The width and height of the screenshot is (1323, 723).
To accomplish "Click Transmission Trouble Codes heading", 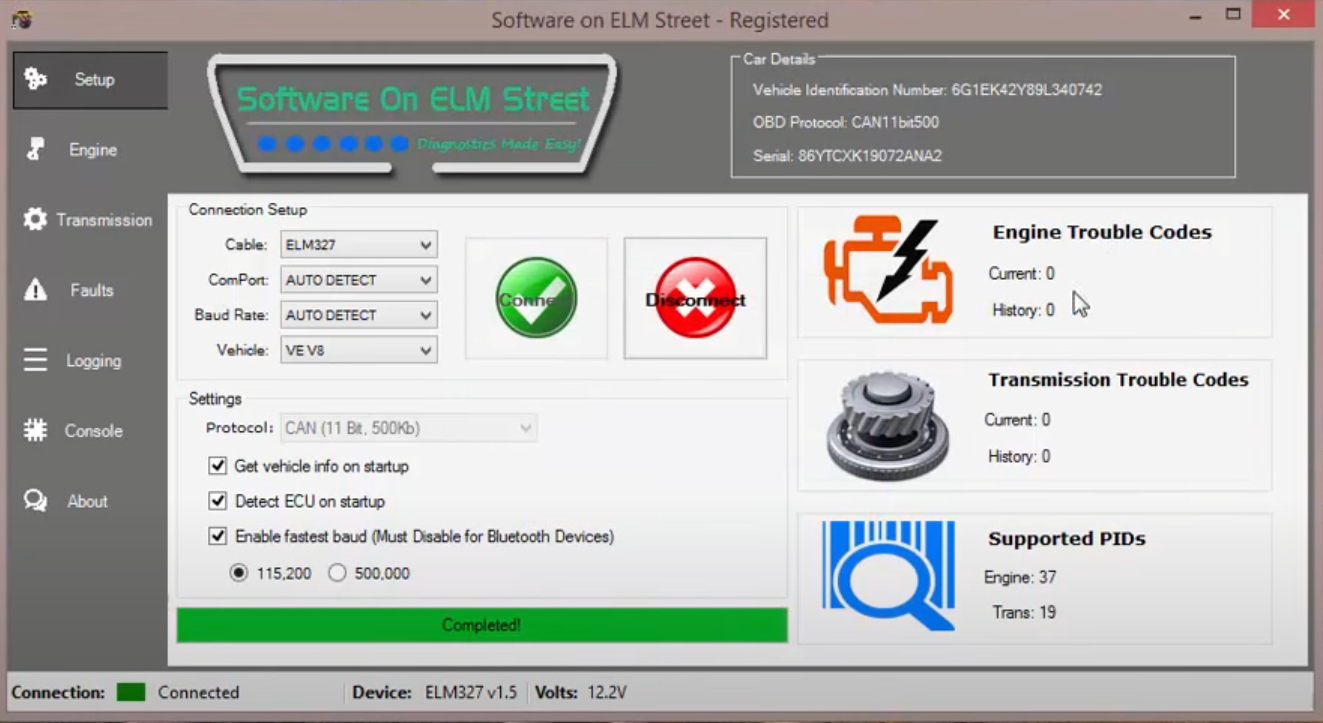I will click(x=1118, y=380).
